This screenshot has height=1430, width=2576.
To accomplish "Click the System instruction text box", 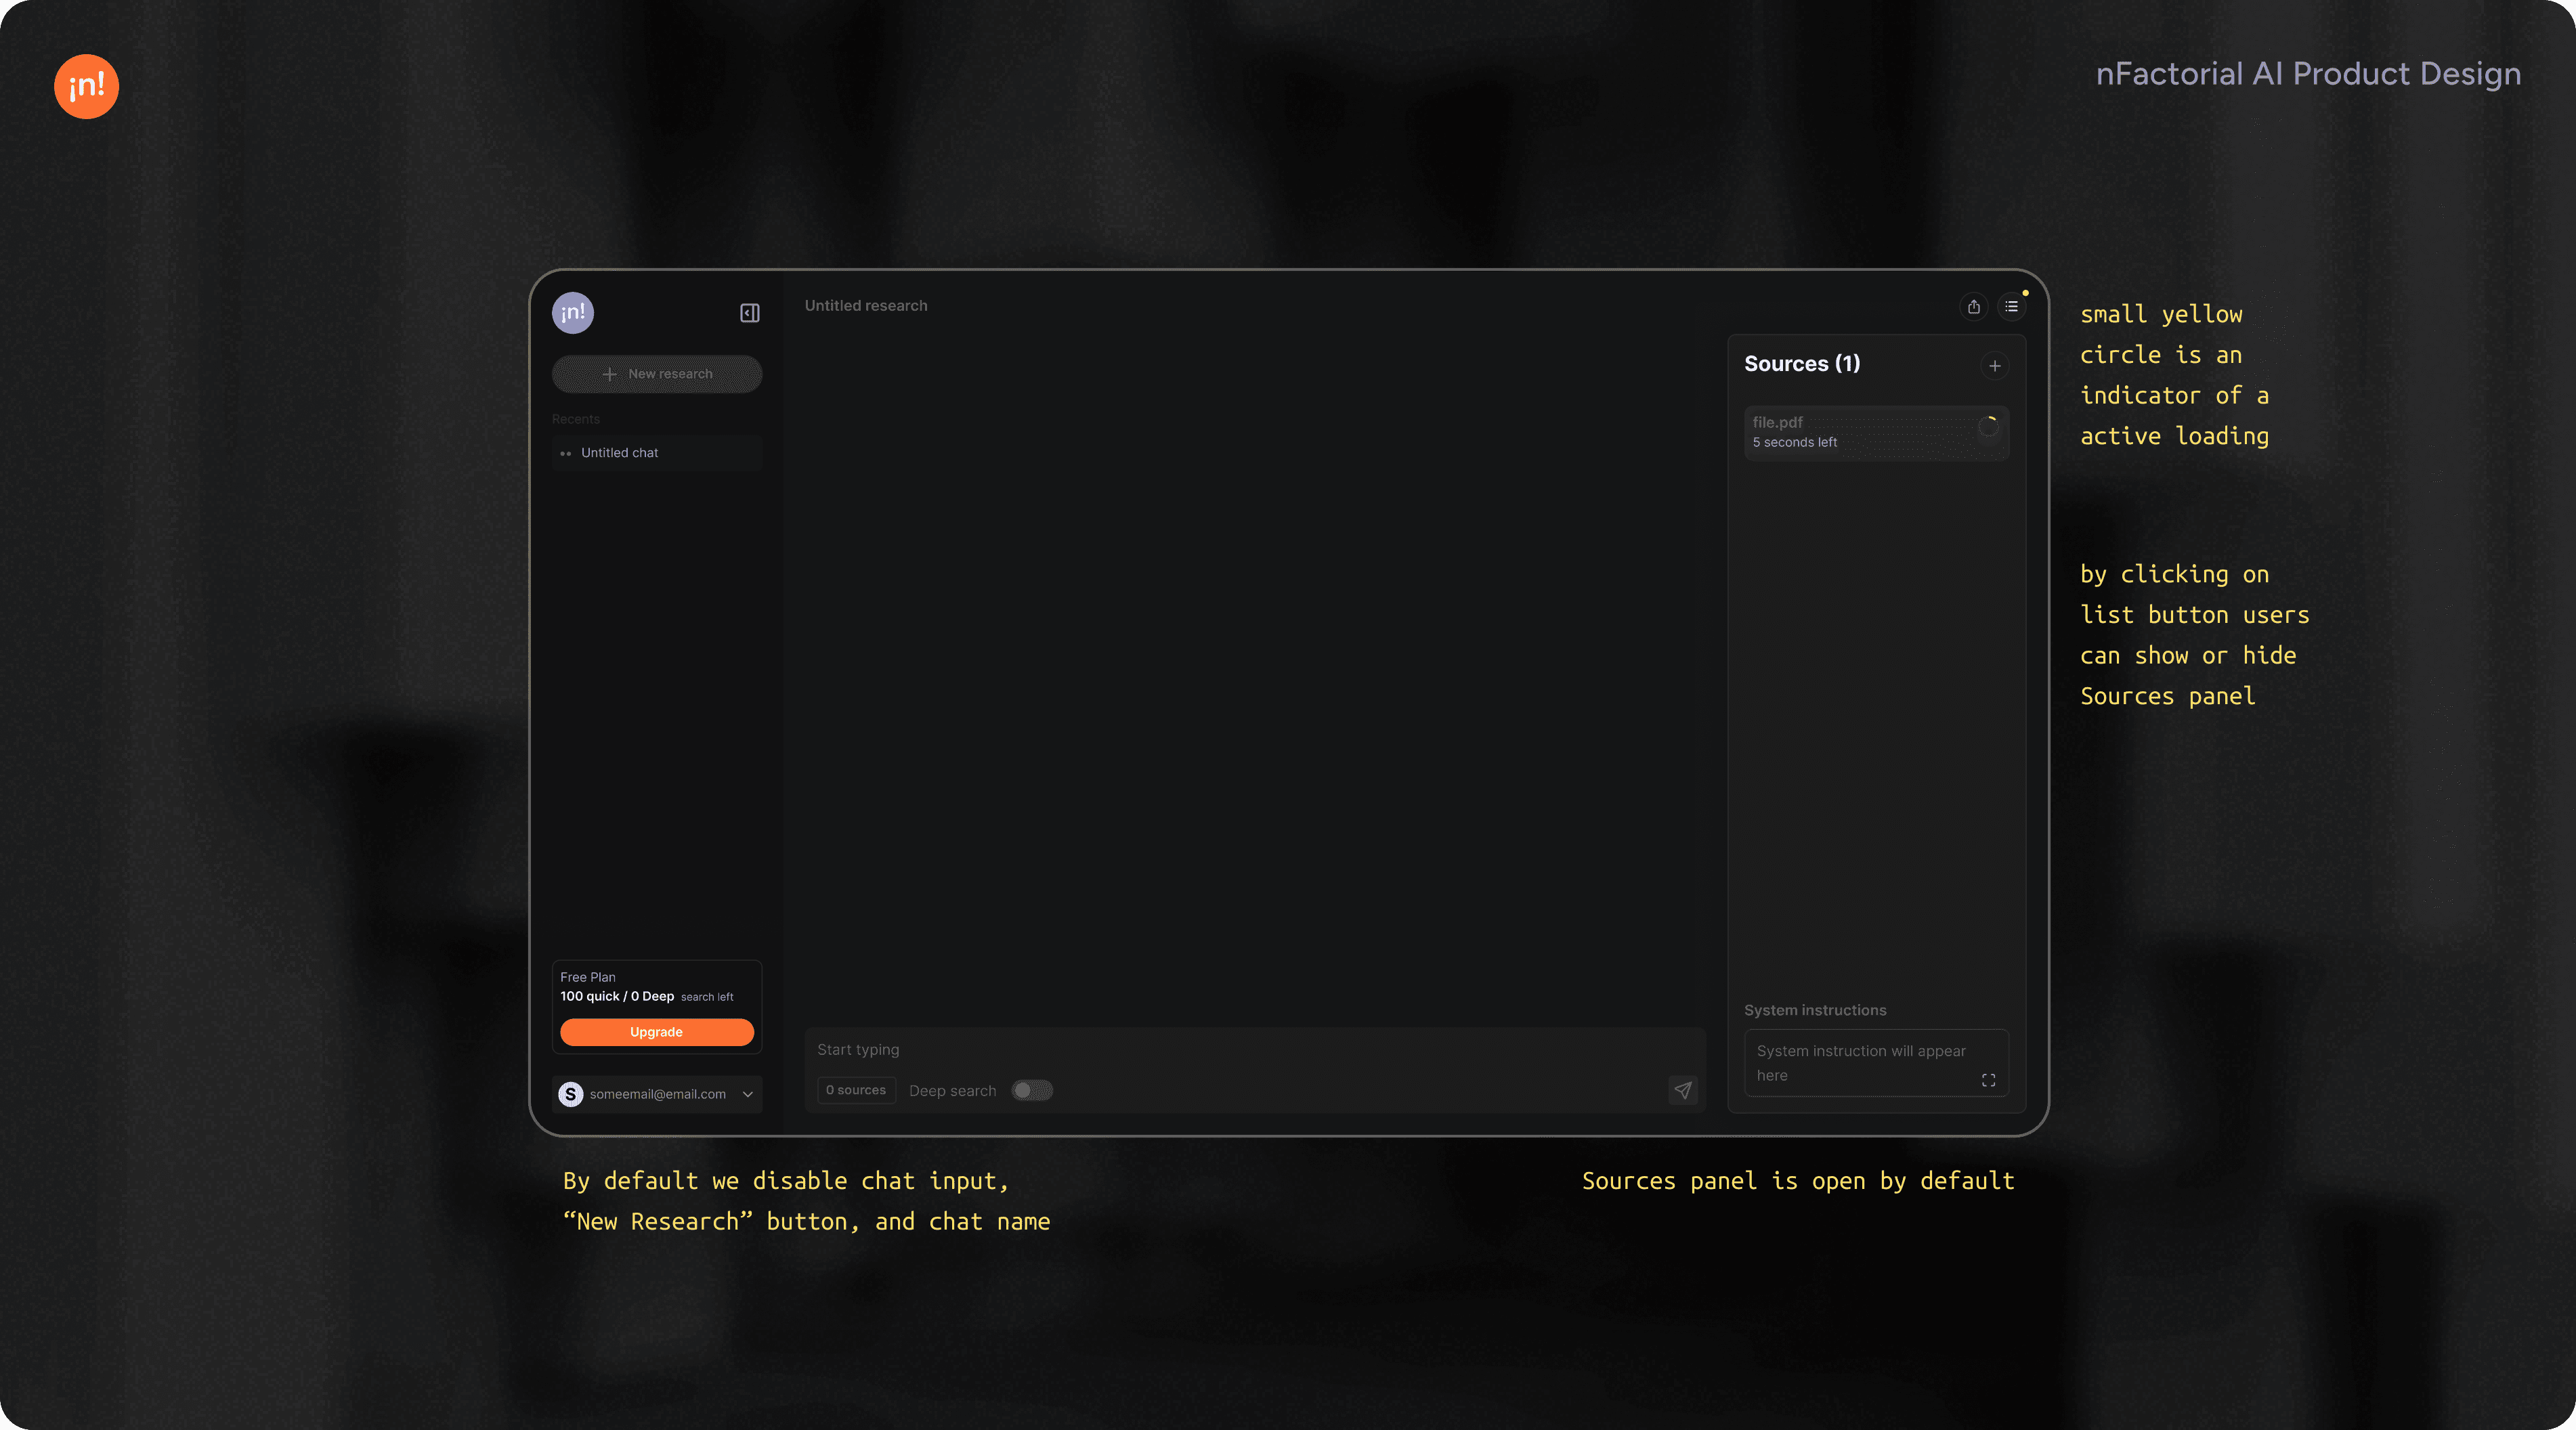I will [1860, 1062].
